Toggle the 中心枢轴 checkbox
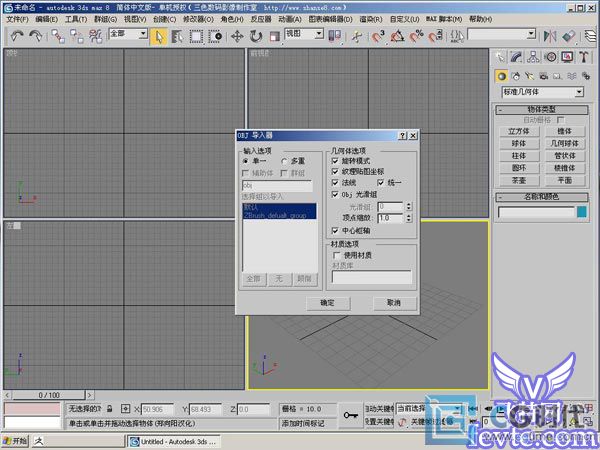 point(335,230)
